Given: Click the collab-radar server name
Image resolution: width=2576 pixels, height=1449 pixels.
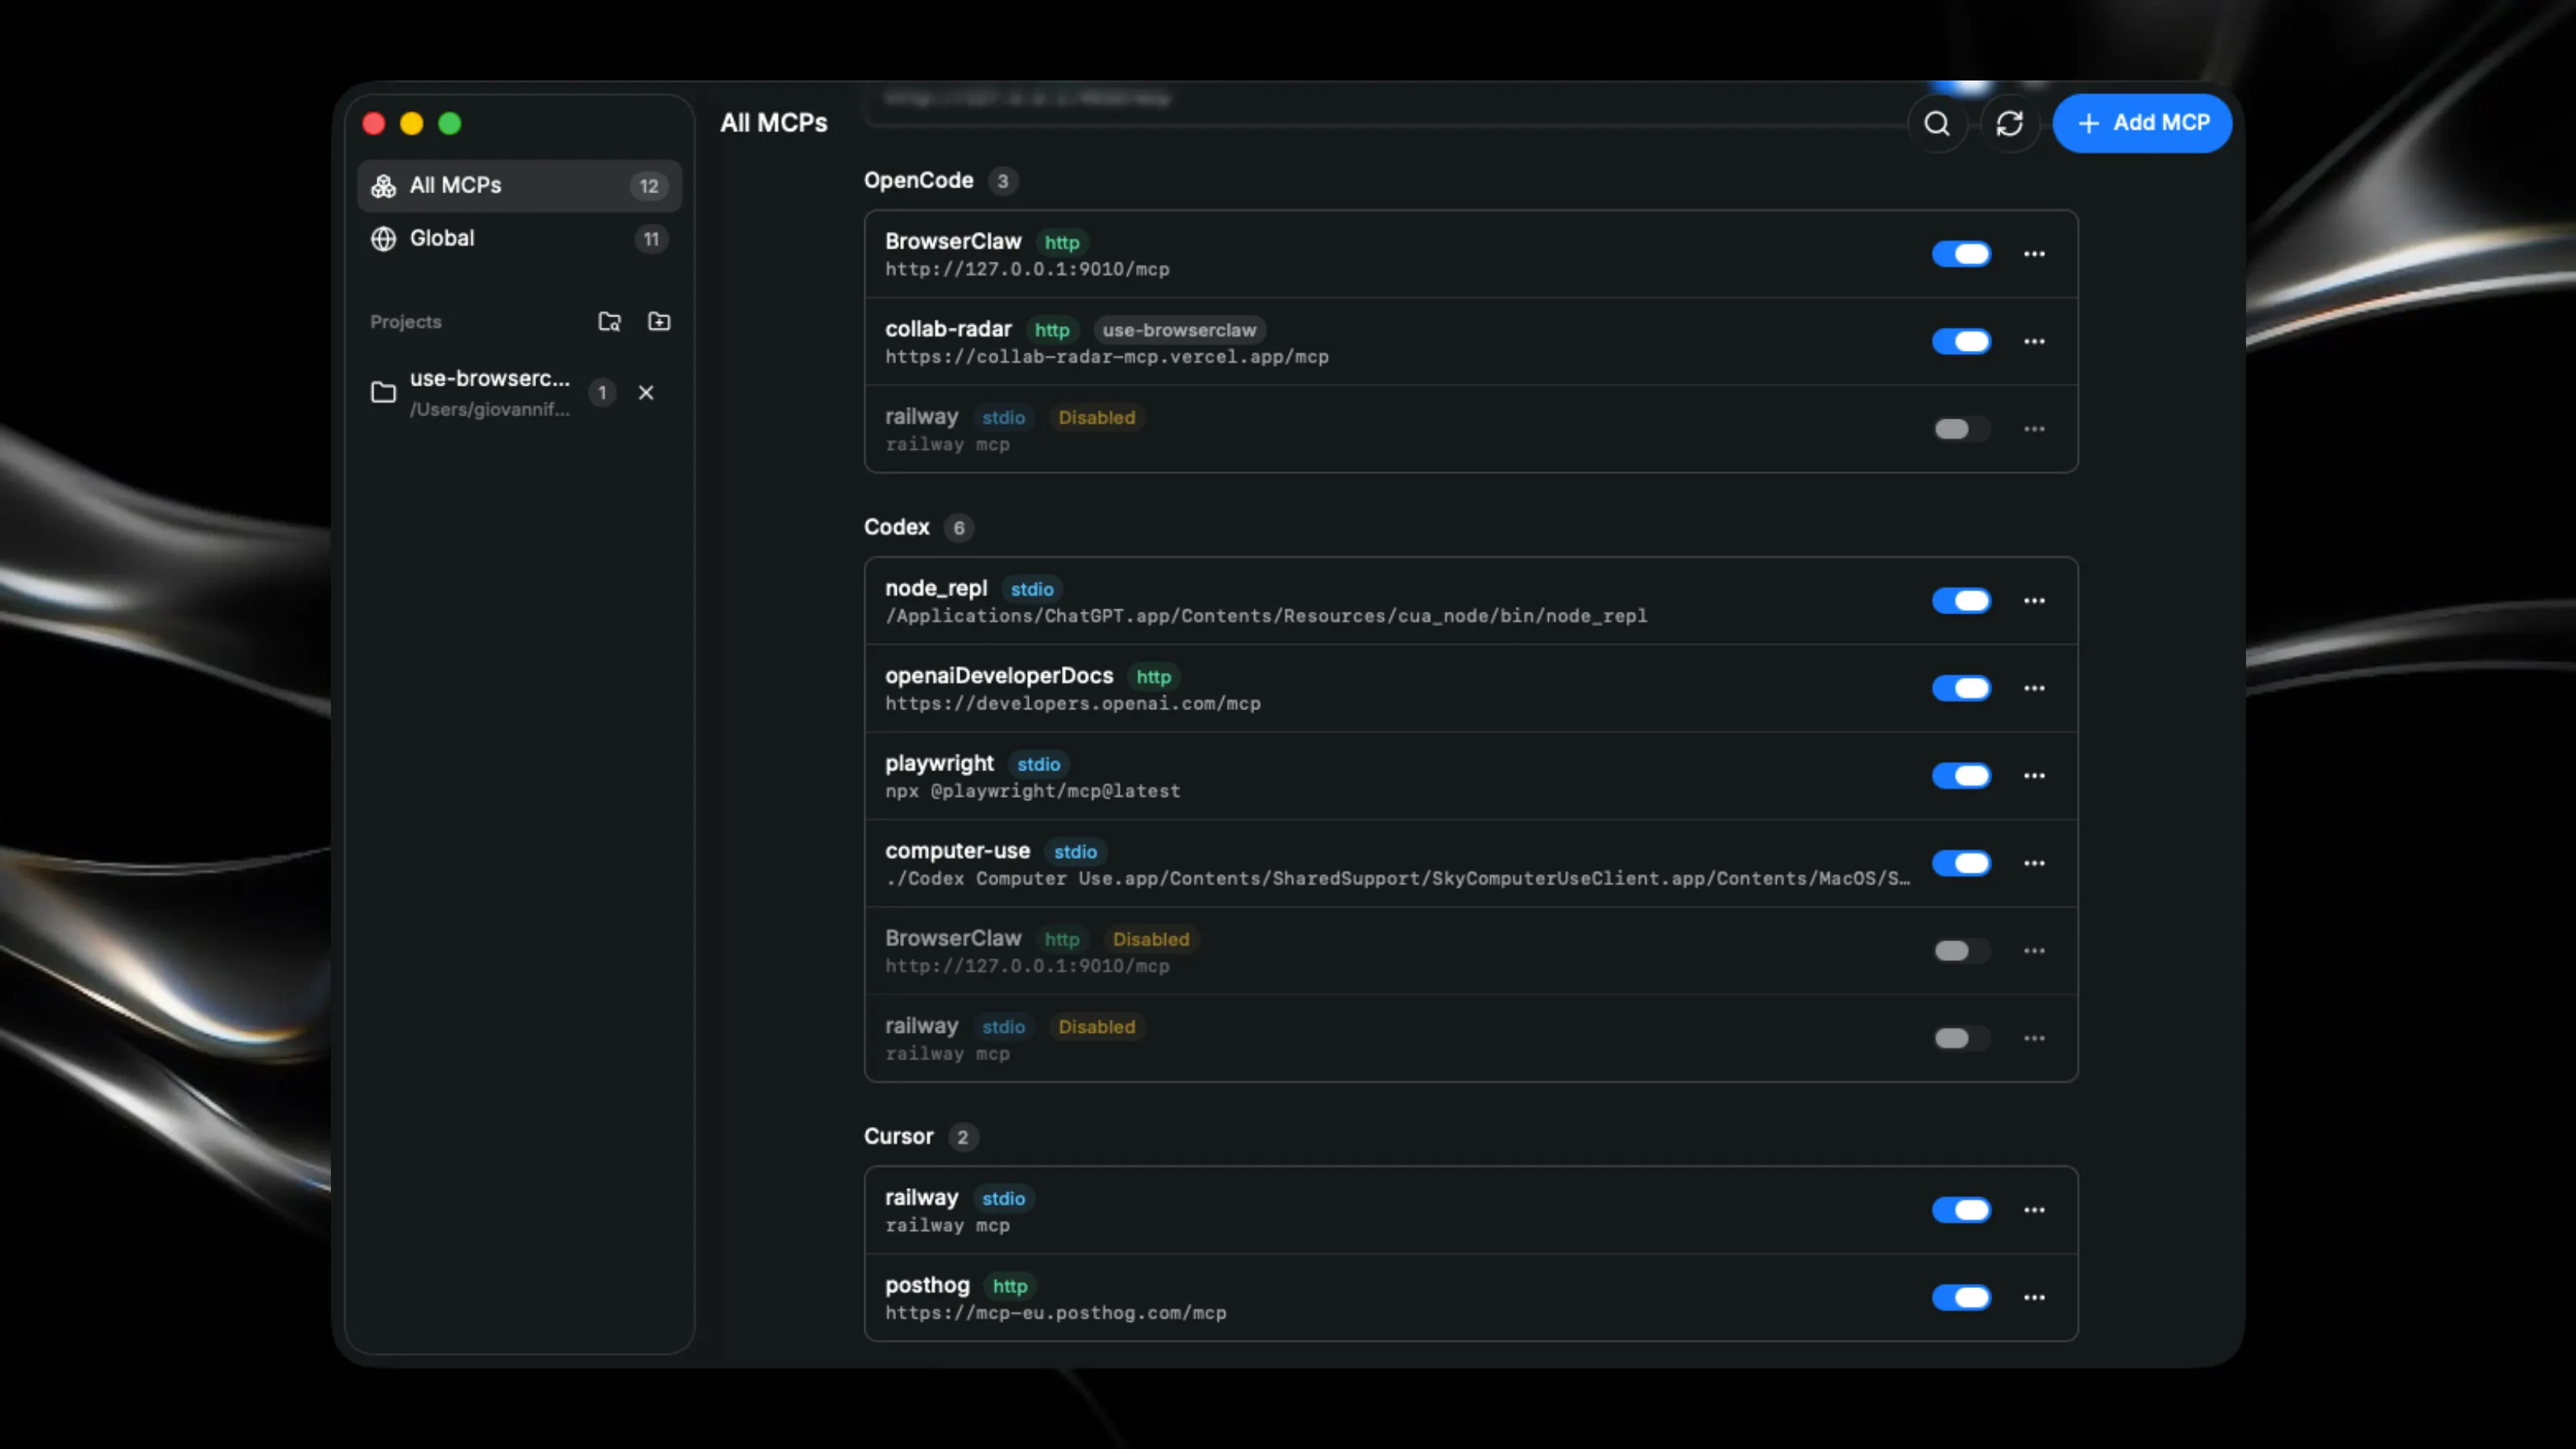Looking at the screenshot, I should (x=948, y=329).
